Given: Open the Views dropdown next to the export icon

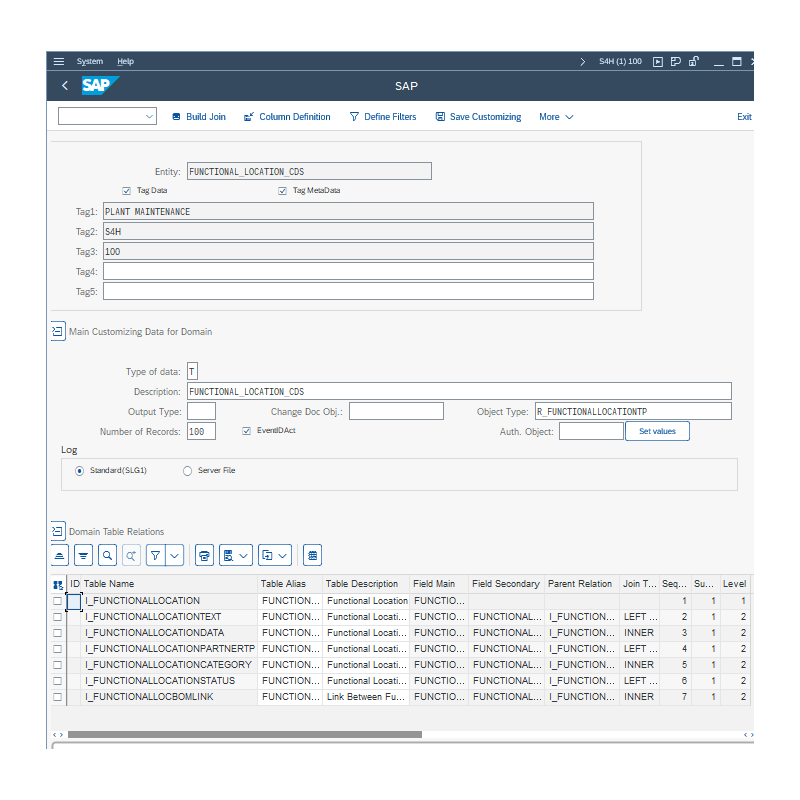Looking at the screenshot, I should tap(243, 554).
